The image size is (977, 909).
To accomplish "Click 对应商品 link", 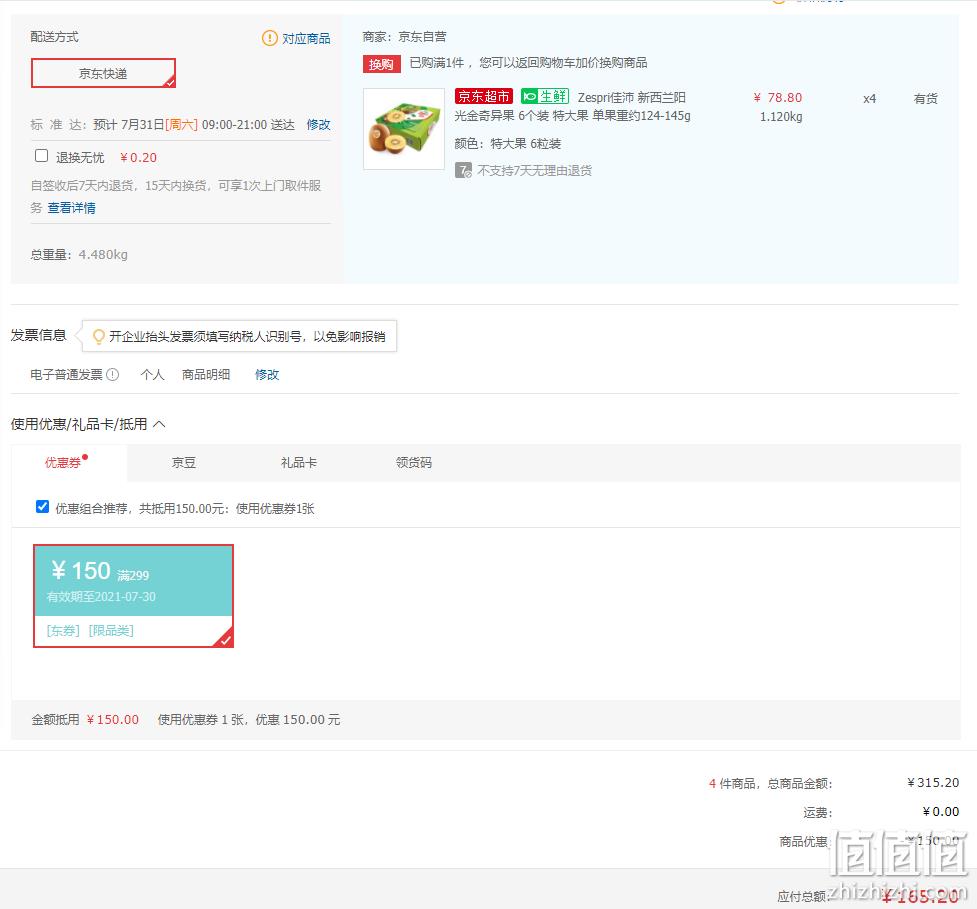I will (x=306, y=39).
